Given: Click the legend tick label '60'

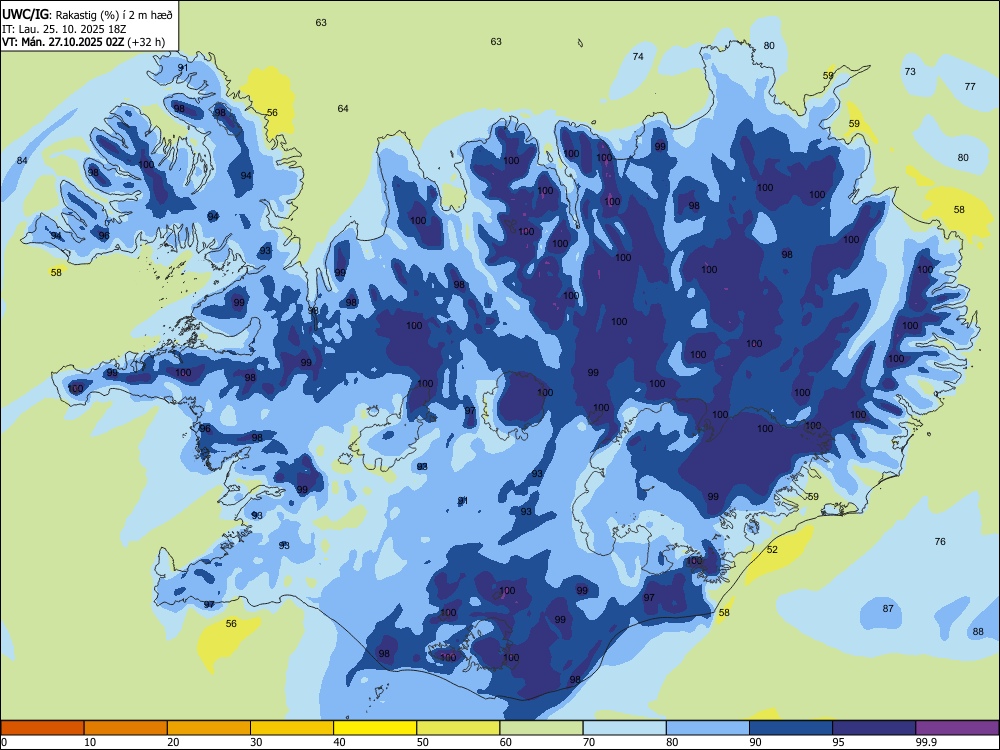Looking at the screenshot, I should [506, 742].
